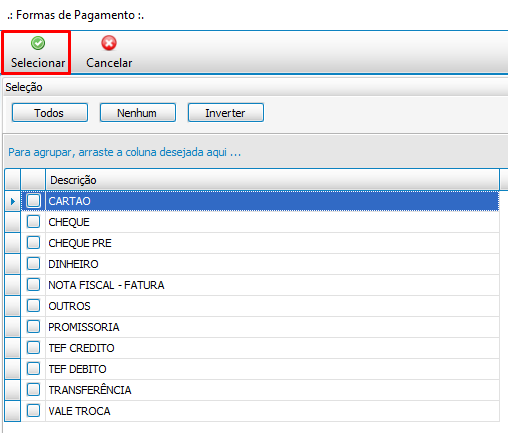The height and width of the screenshot is (433, 508).
Task: Click the OUTROS row text
Action: pos(69,306)
